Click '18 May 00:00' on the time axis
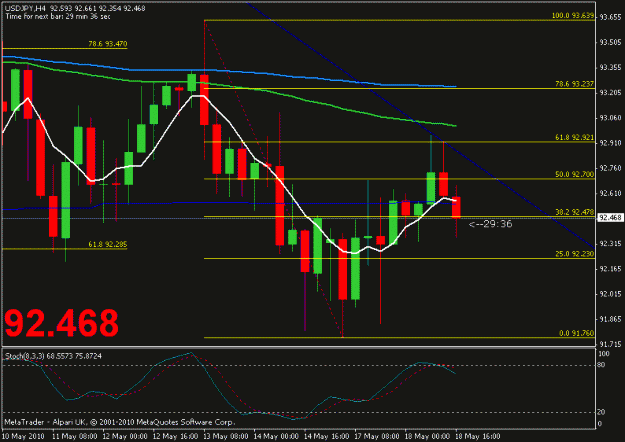Viewport: 625px width, 442px height. [427, 436]
